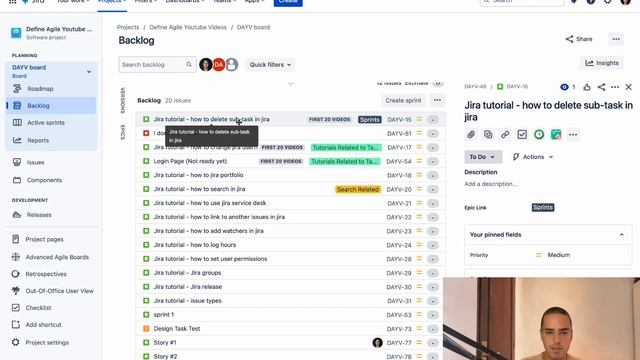Open the Quick filters dropdown
The height and width of the screenshot is (360, 640).
pos(270,64)
